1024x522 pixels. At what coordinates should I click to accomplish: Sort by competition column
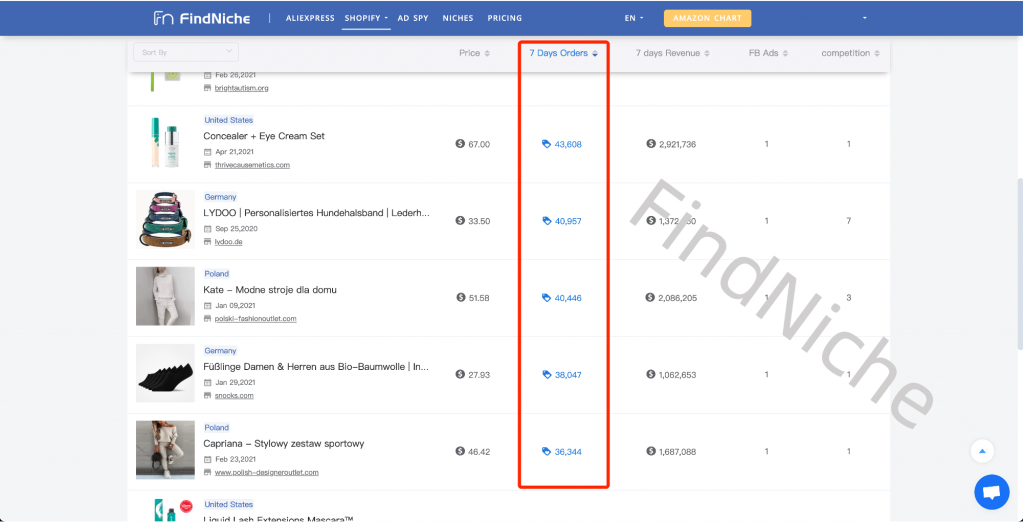point(850,53)
